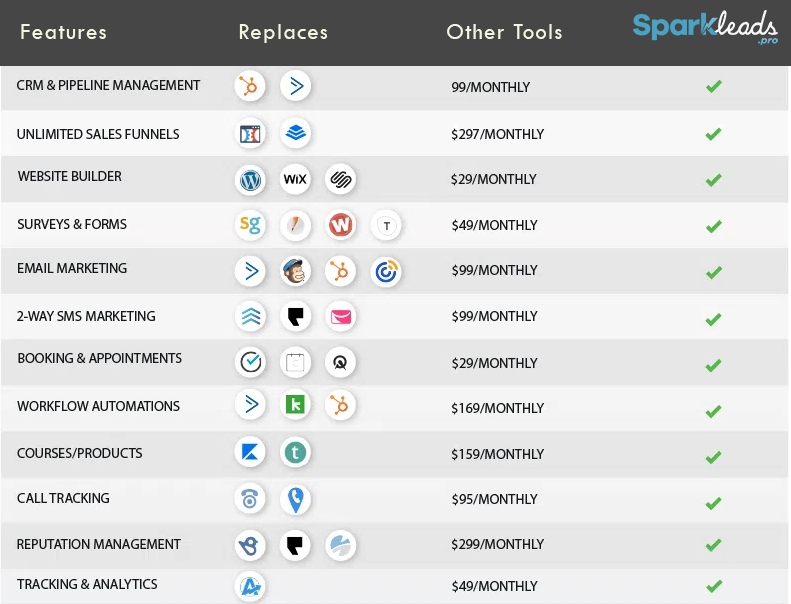The width and height of the screenshot is (791, 604).
Task: Click the green Keap icon in Workflow row
Action: tap(295, 405)
